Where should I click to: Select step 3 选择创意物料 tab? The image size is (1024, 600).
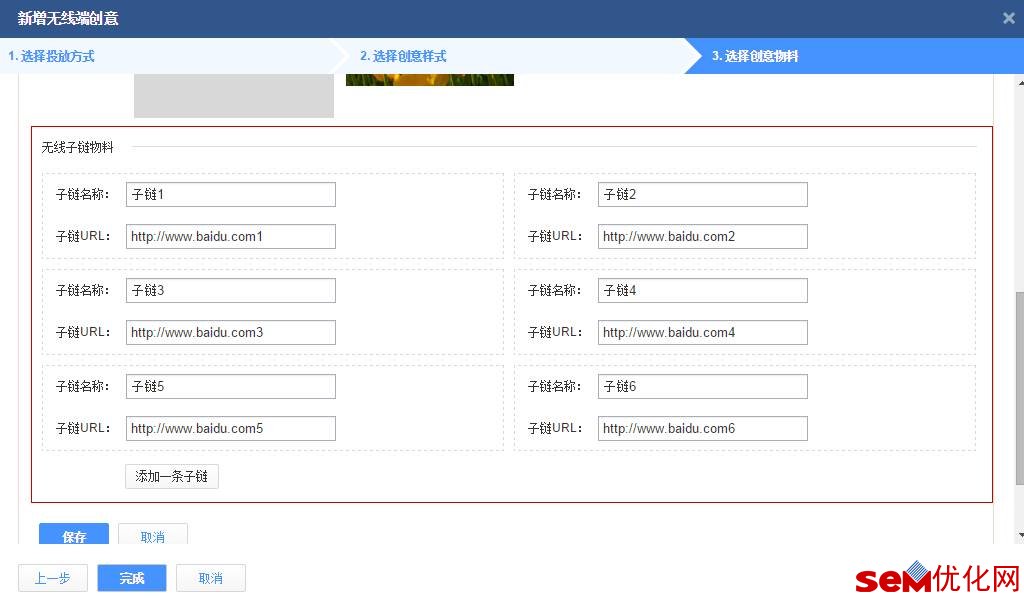pyautogui.click(x=755, y=56)
